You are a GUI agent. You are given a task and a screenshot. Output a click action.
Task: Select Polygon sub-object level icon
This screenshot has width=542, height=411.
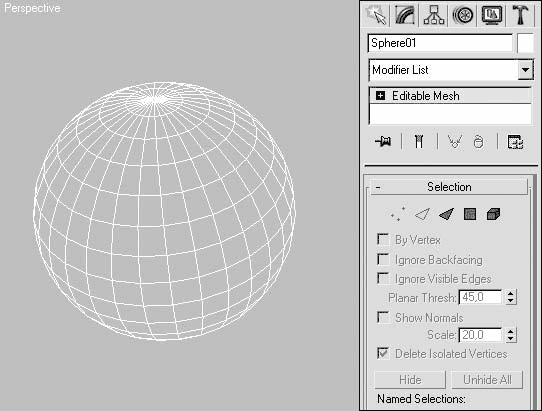470,214
